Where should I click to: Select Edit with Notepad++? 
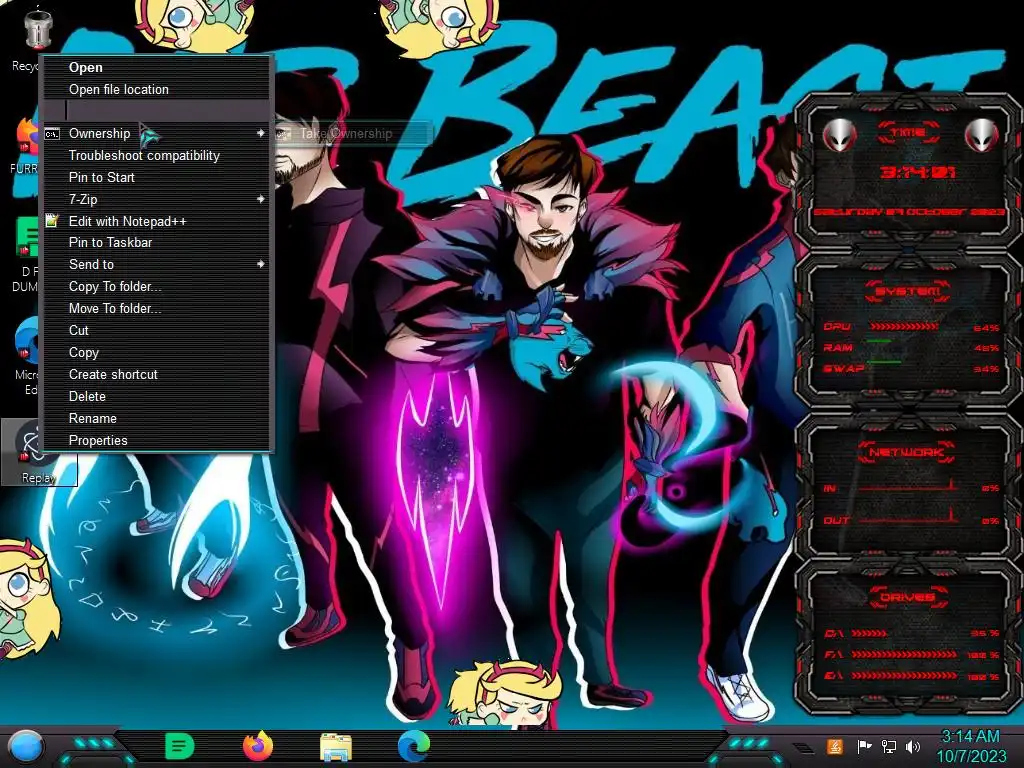[157, 221]
